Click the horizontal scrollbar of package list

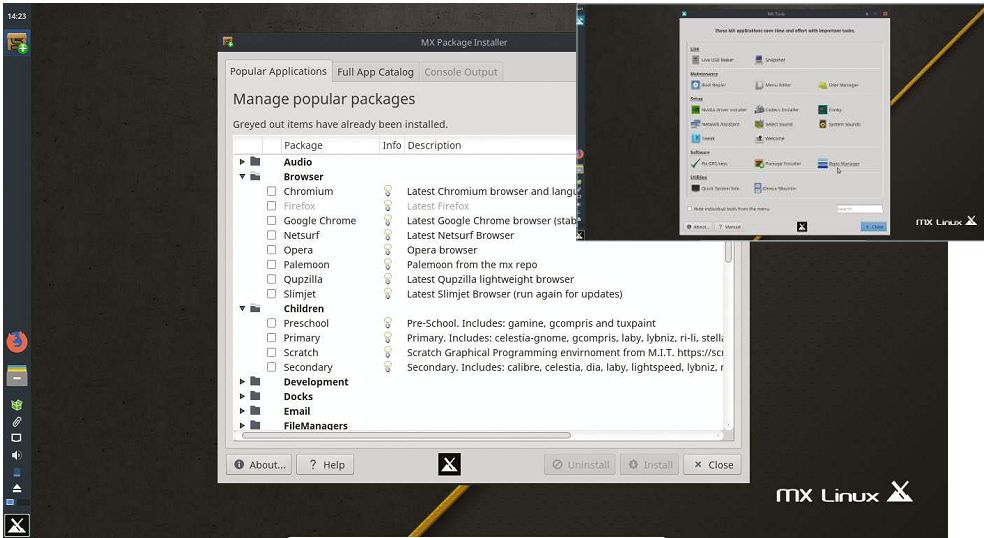[407, 435]
